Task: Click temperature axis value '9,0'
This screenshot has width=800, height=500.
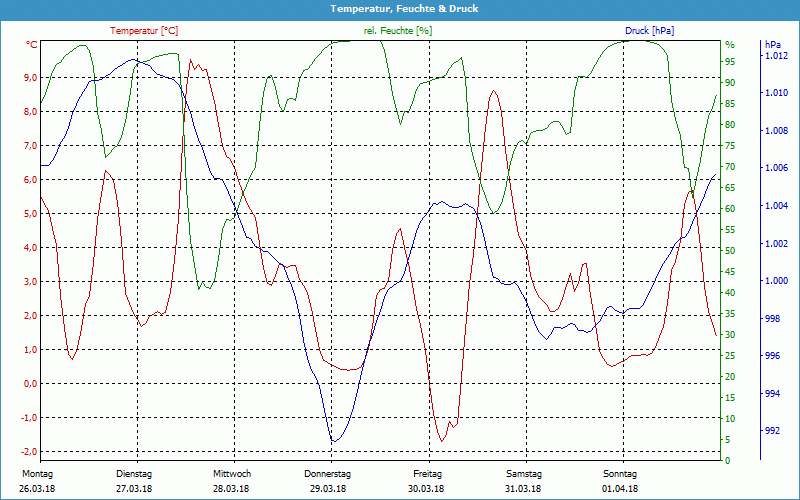Action: pos(31,78)
